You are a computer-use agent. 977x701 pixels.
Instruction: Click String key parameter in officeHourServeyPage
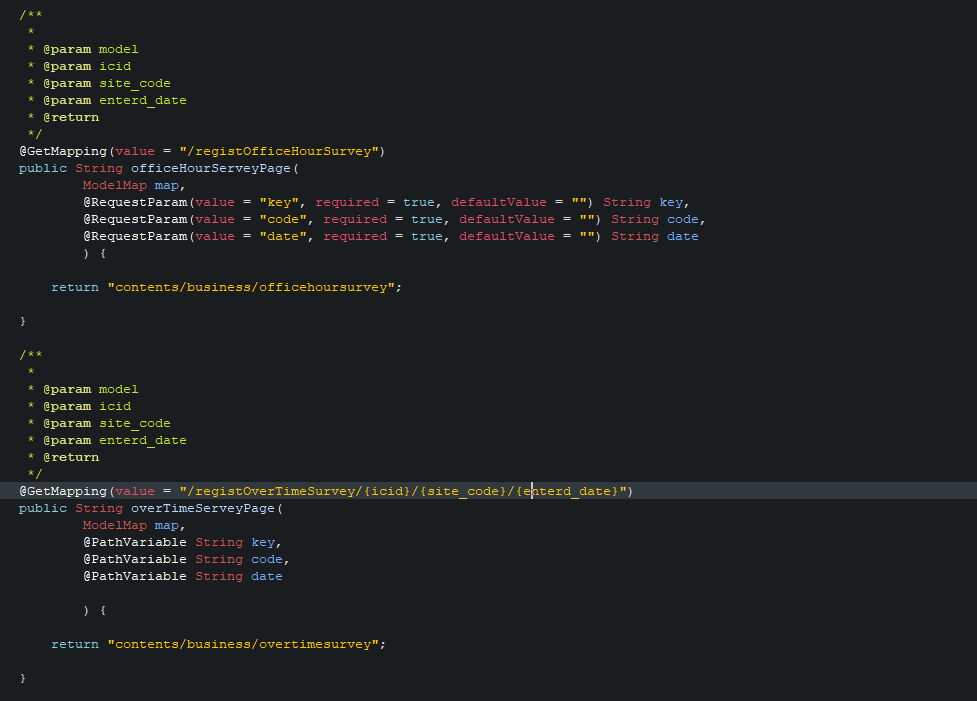[x=643, y=203]
